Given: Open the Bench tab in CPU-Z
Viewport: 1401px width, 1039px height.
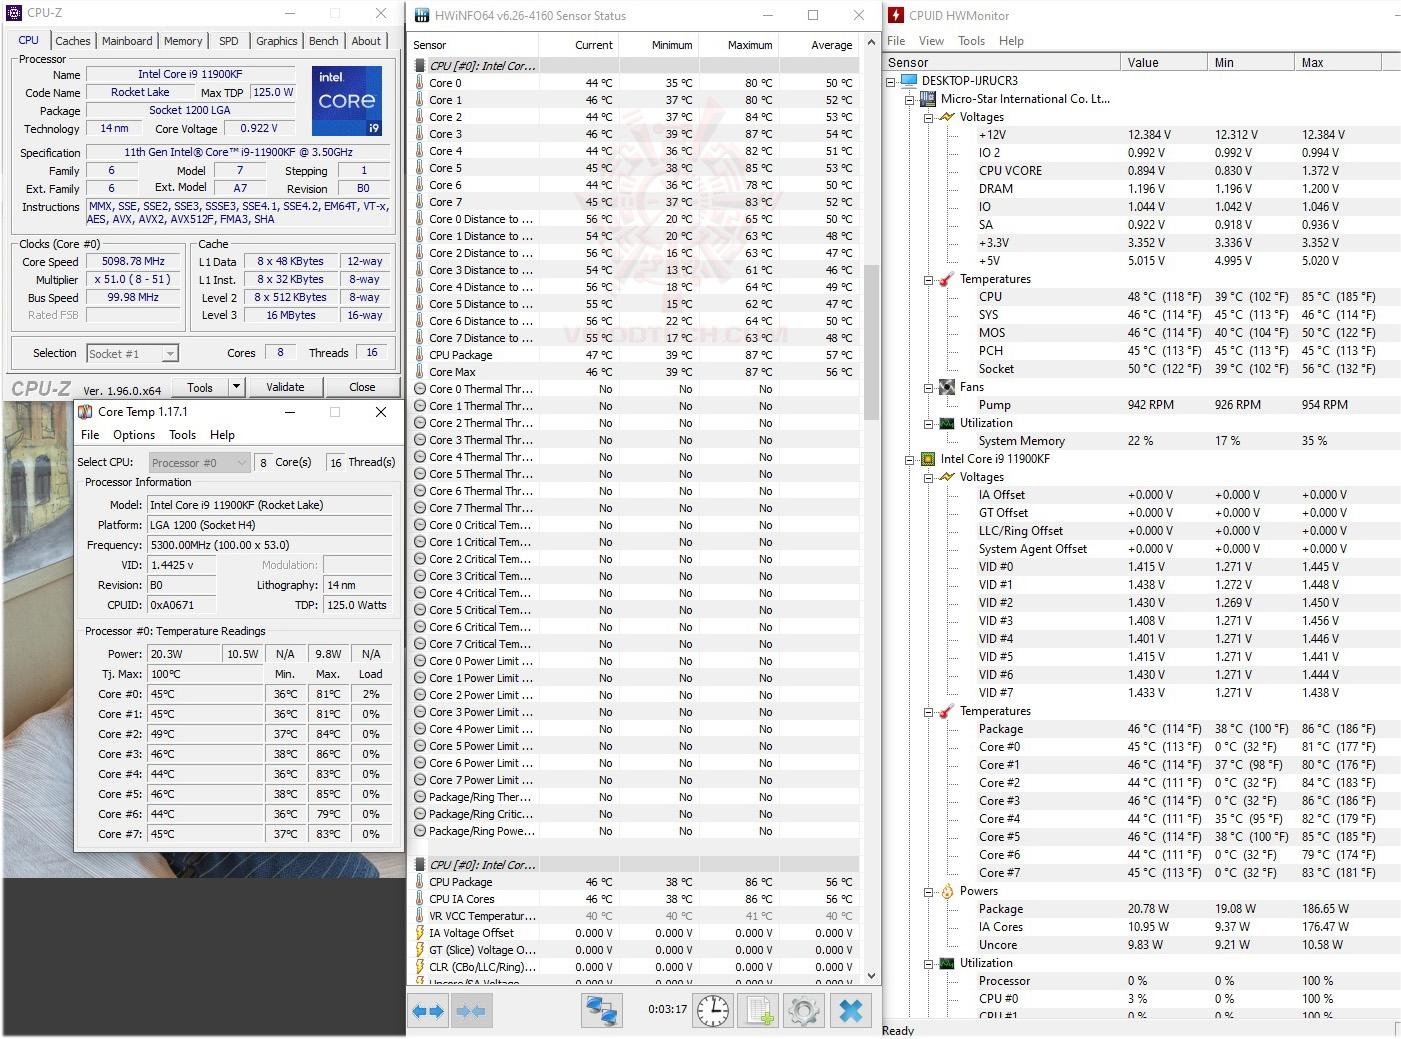Looking at the screenshot, I should 323,41.
